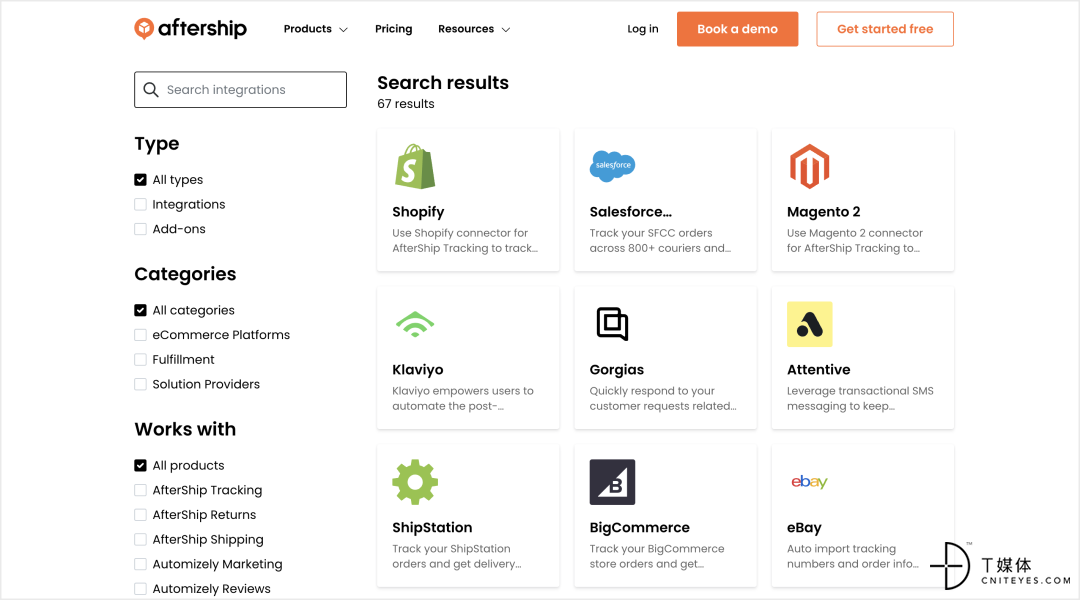Image resolution: width=1080 pixels, height=600 pixels.
Task: Check the Integrations type filter
Action: tap(141, 205)
